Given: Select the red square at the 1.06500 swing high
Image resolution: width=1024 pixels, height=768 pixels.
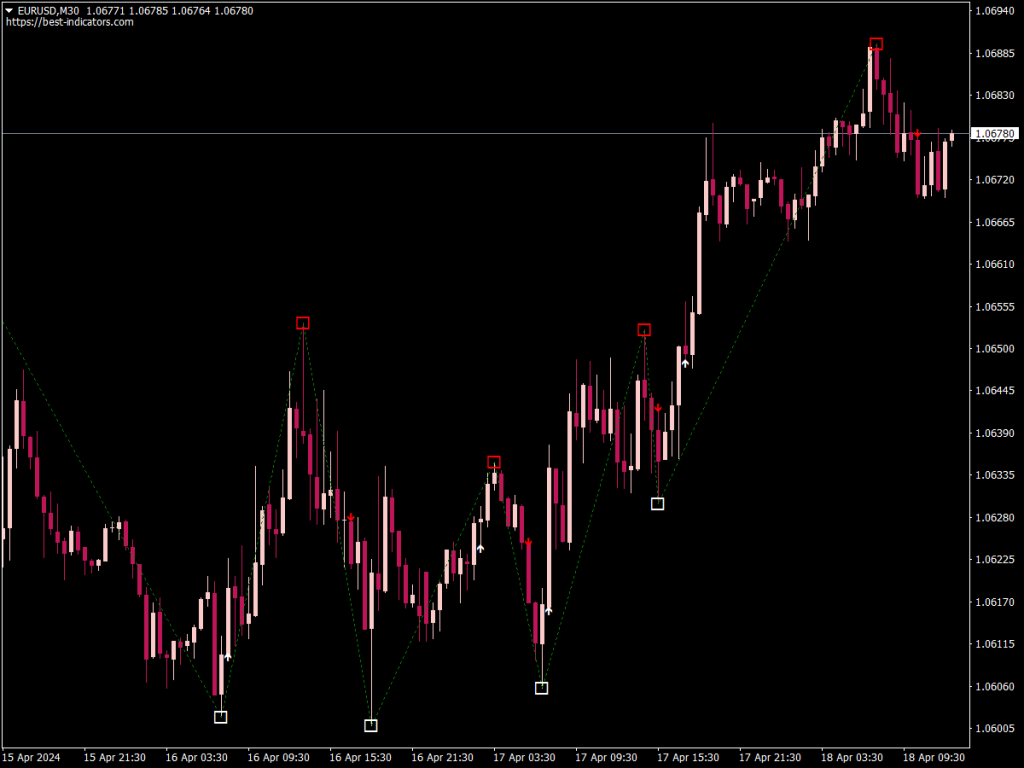Looking at the screenshot, I should pyautogui.click(x=644, y=330).
